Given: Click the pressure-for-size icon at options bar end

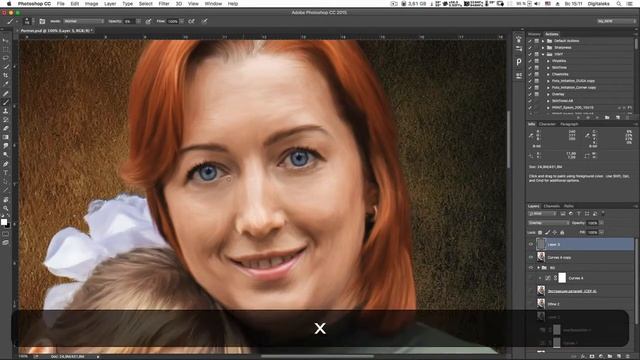Looking at the screenshot, I should (x=204, y=21).
